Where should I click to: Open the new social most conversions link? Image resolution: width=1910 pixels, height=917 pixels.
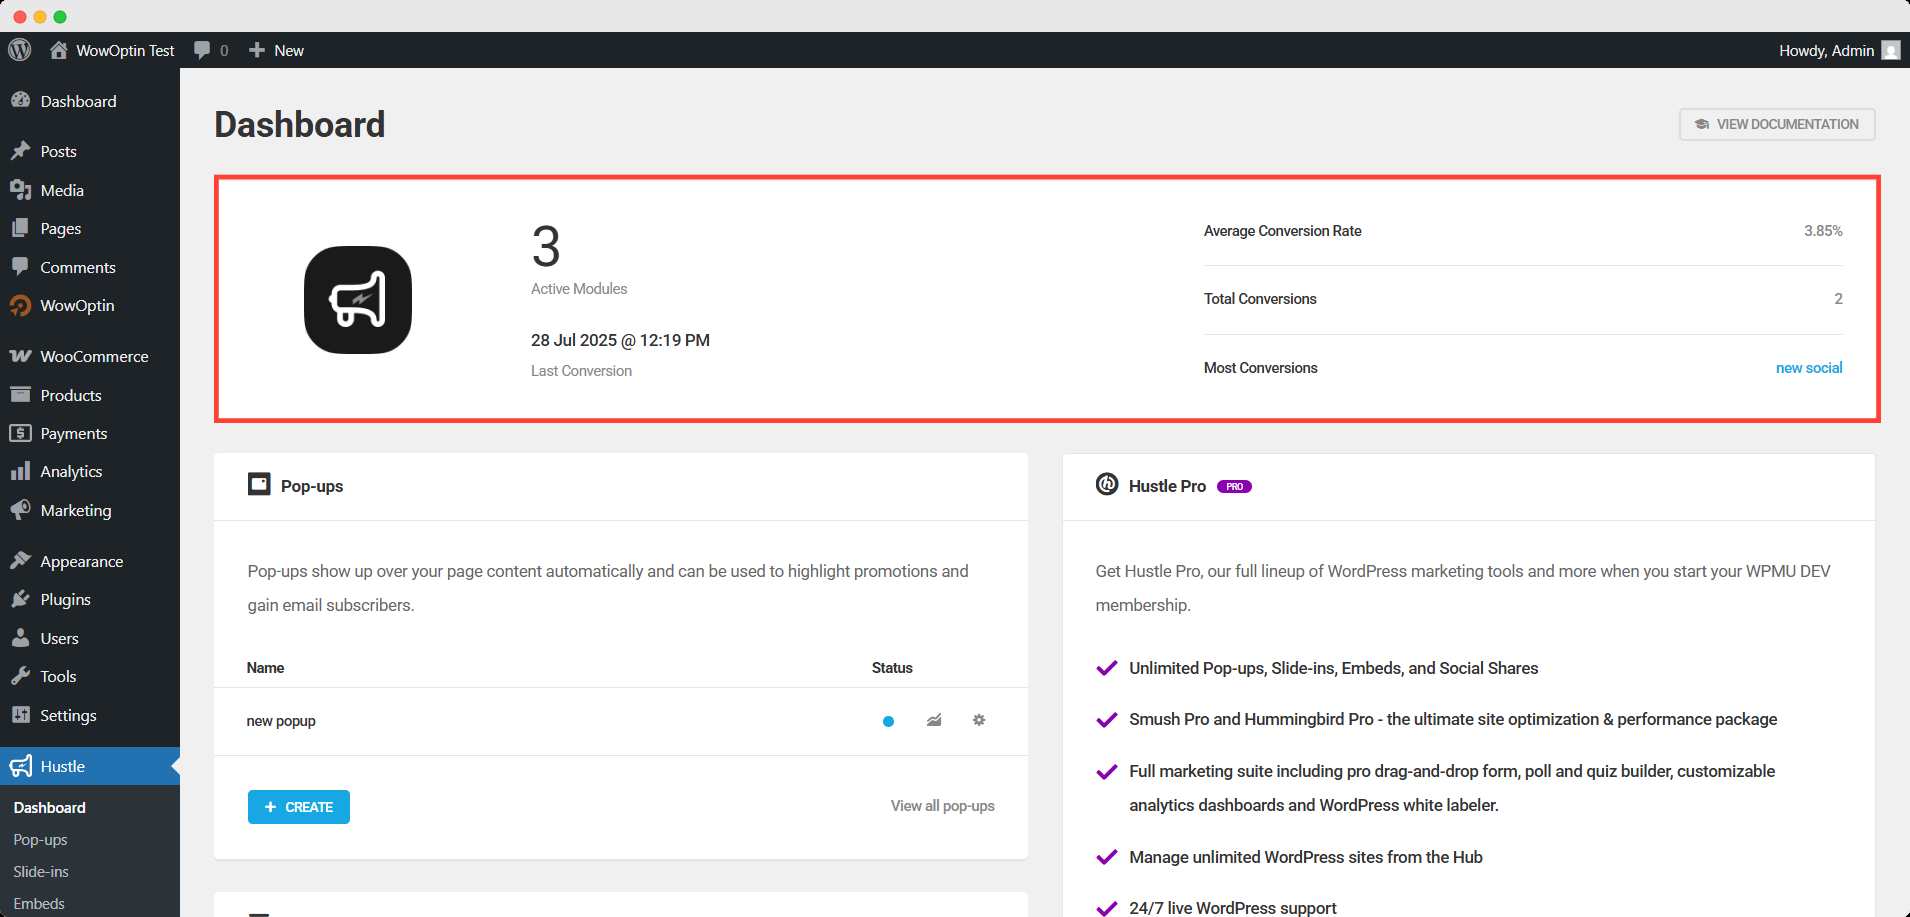(x=1809, y=368)
